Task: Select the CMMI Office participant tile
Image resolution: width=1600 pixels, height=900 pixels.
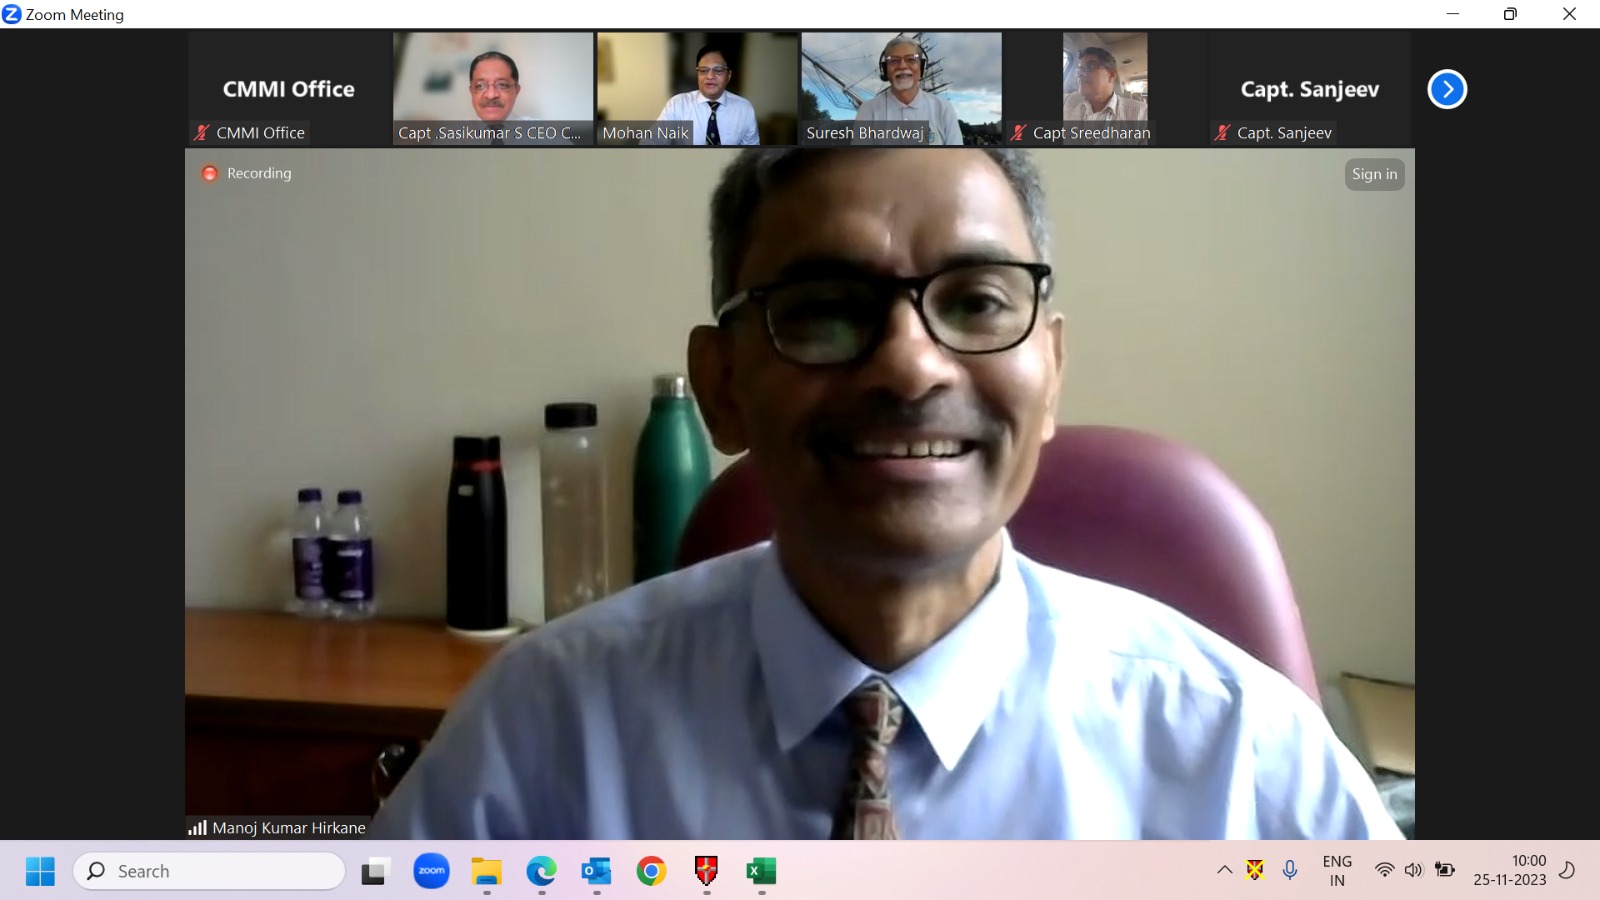Action: 288,89
